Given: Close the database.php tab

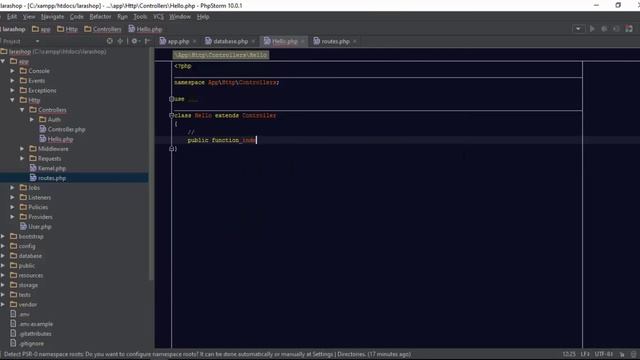Looking at the screenshot, I should (x=253, y=42).
